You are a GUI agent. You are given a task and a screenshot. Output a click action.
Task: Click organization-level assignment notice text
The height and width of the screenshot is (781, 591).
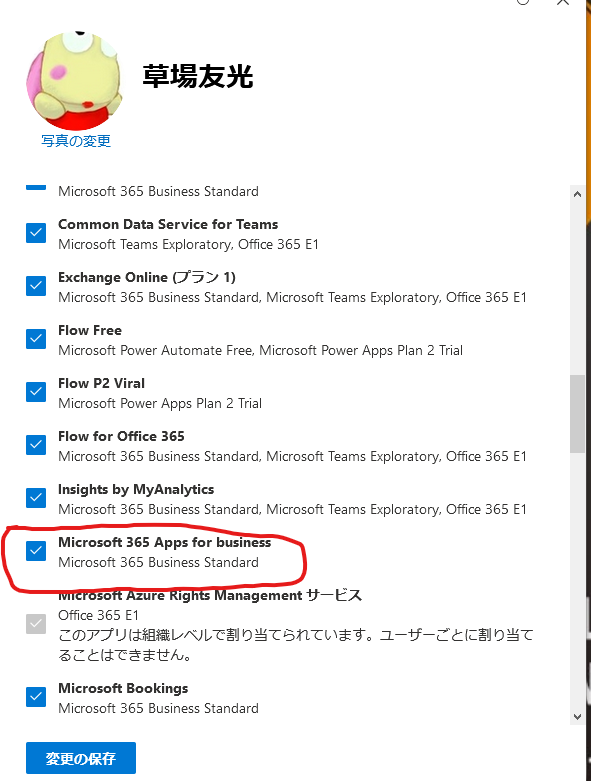click(x=296, y=645)
